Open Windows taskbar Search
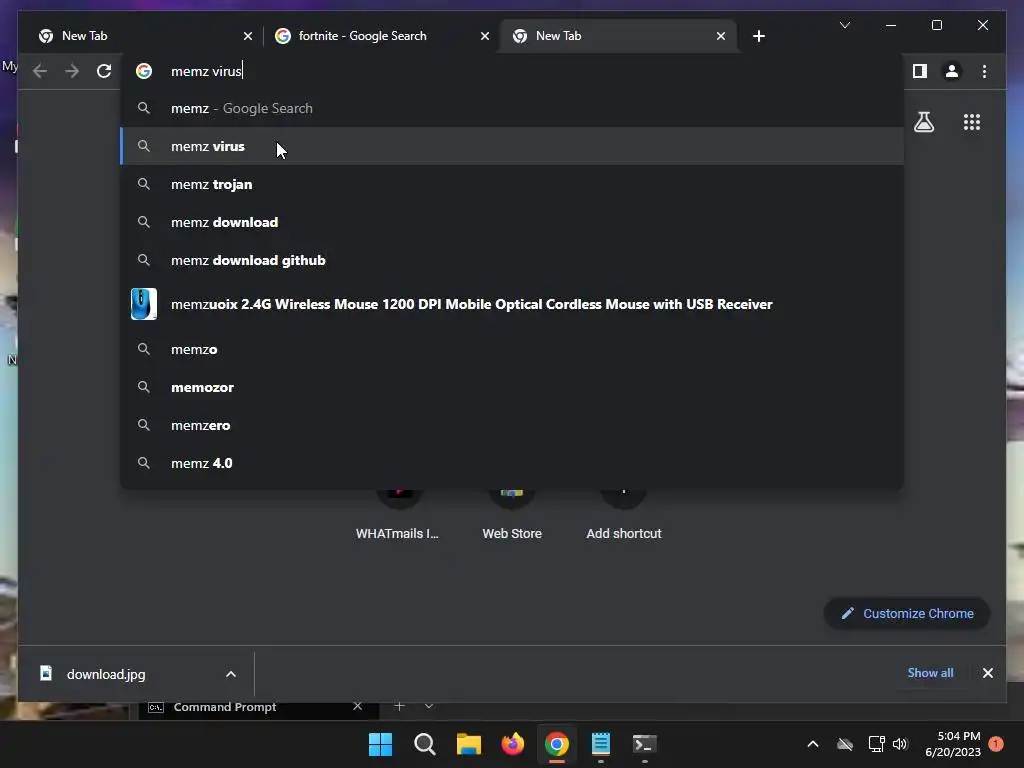 424,744
